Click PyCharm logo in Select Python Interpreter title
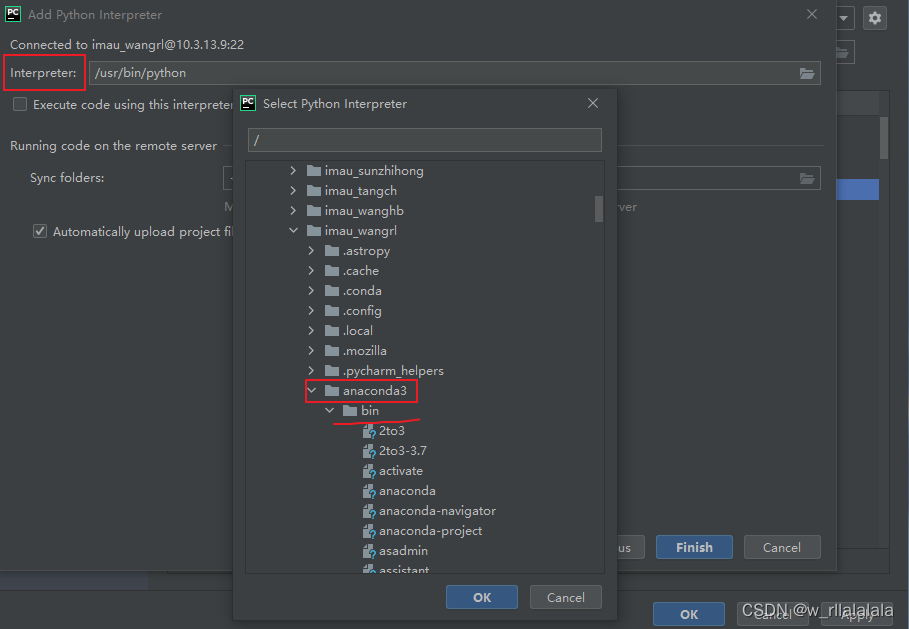Screen dimensions: 909x629 coord(248,103)
